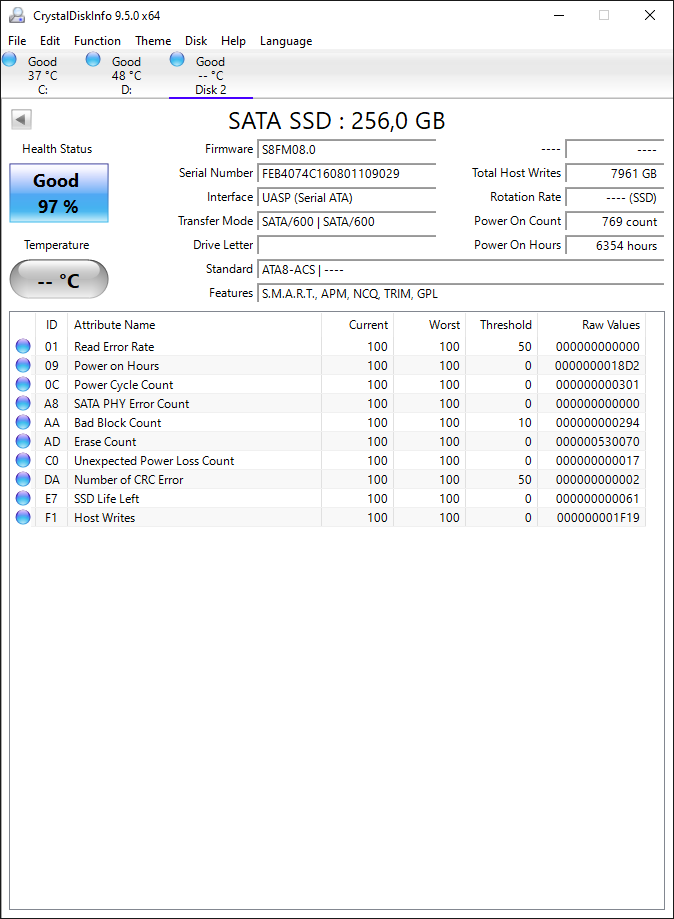
Task: Select the D: drive tab
Action: point(126,76)
